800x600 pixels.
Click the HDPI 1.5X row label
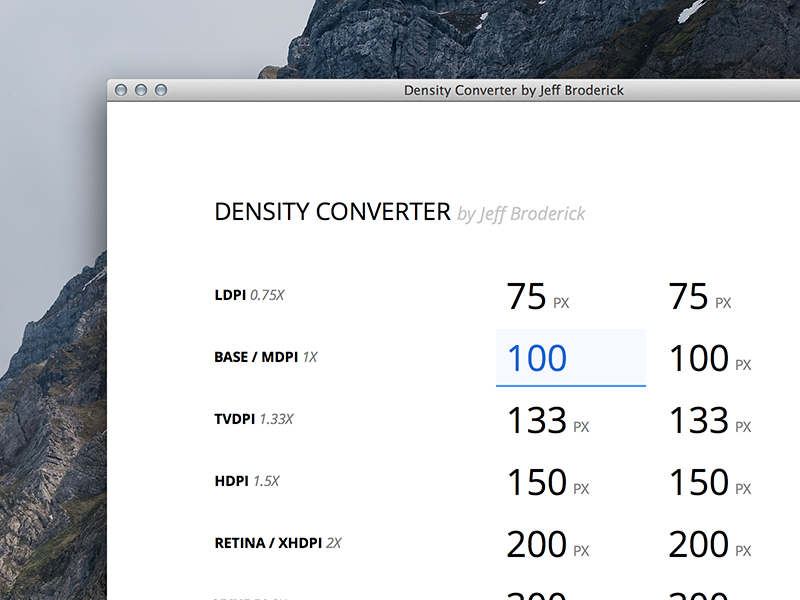(x=246, y=480)
